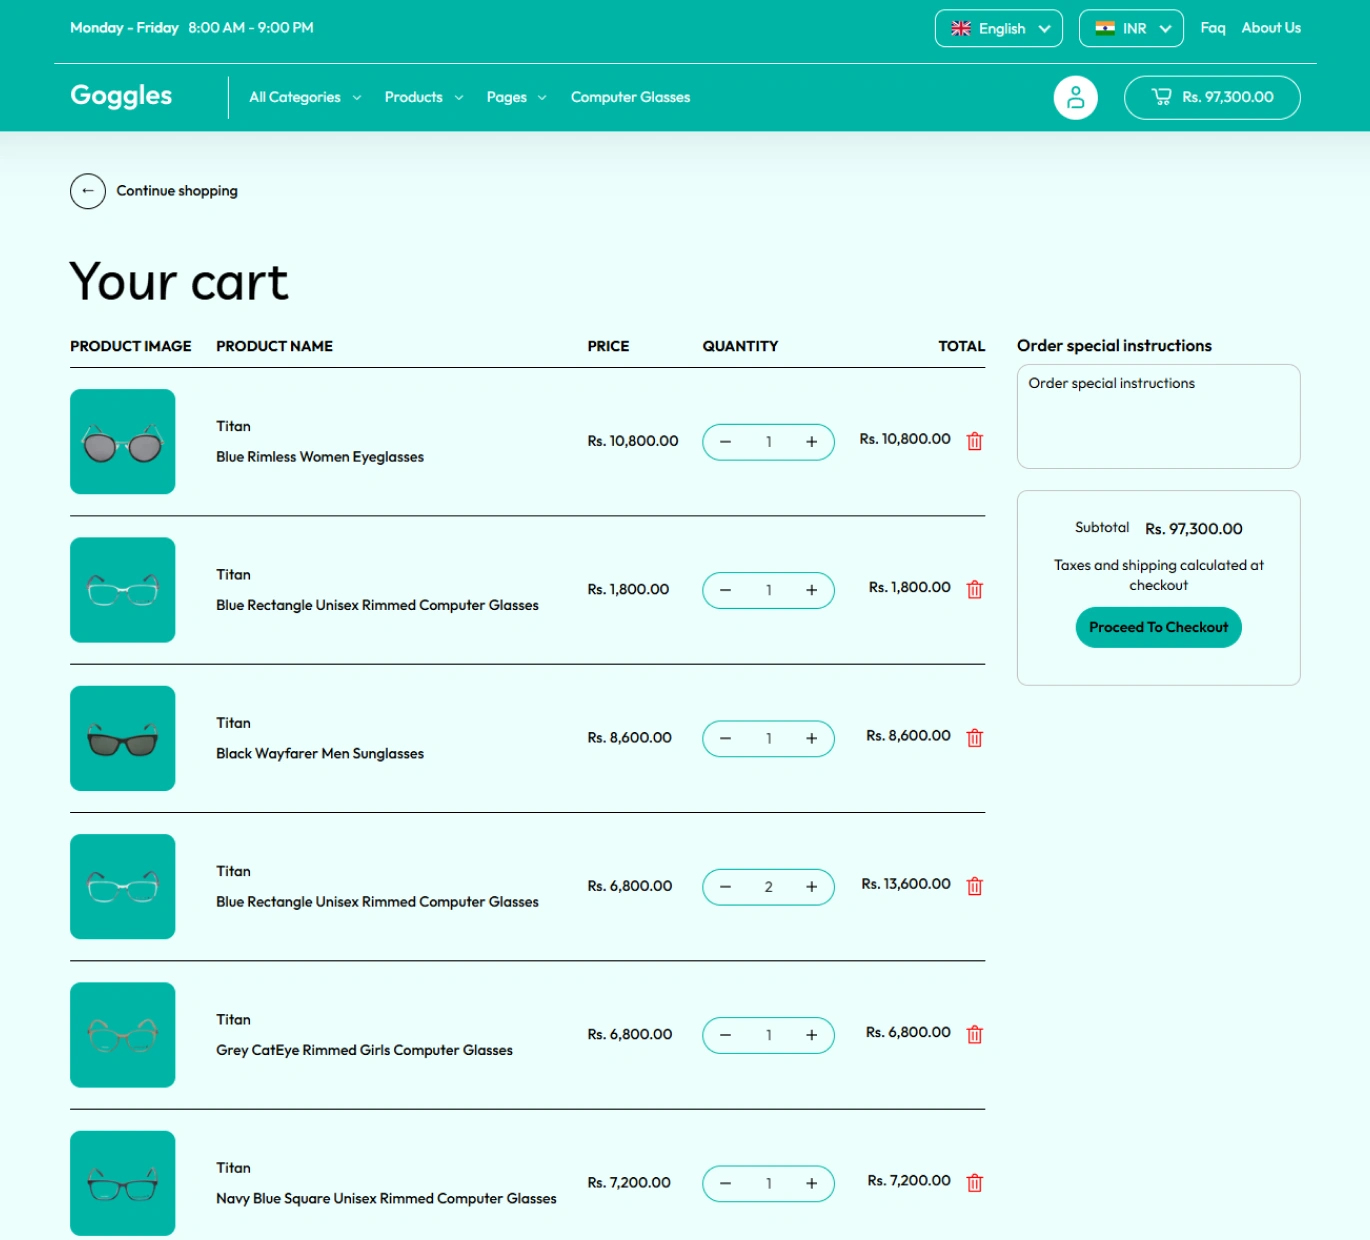Click the Rs. 7,200.00 total value

point(908,1181)
